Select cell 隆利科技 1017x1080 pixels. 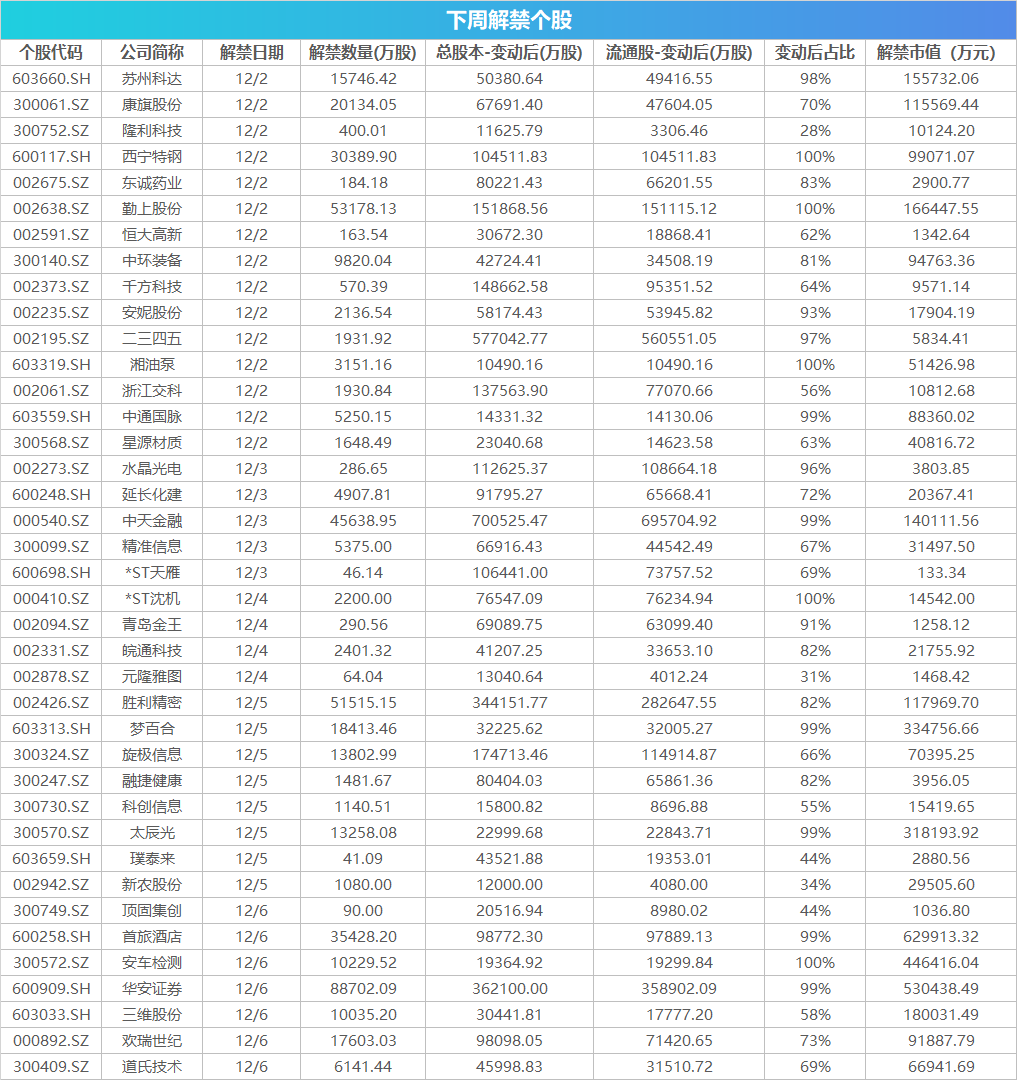click(152, 131)
